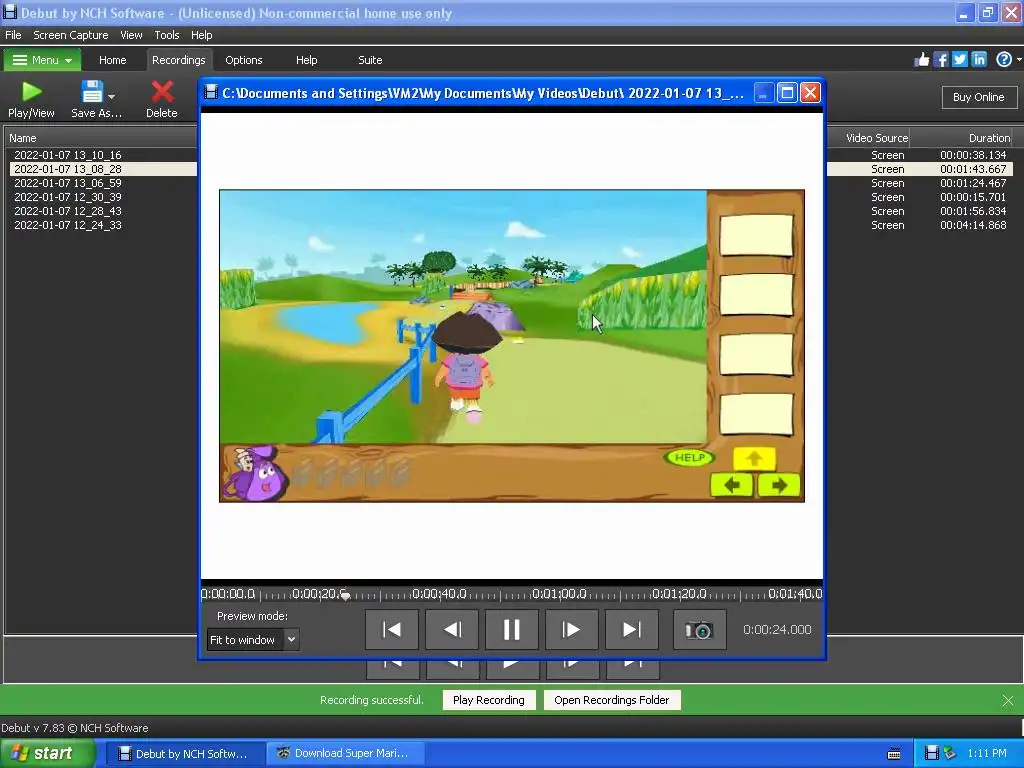The width and height of the screenshot is (1024, 768).
Task: Switch to the Home tab
Action: point(112,60)
